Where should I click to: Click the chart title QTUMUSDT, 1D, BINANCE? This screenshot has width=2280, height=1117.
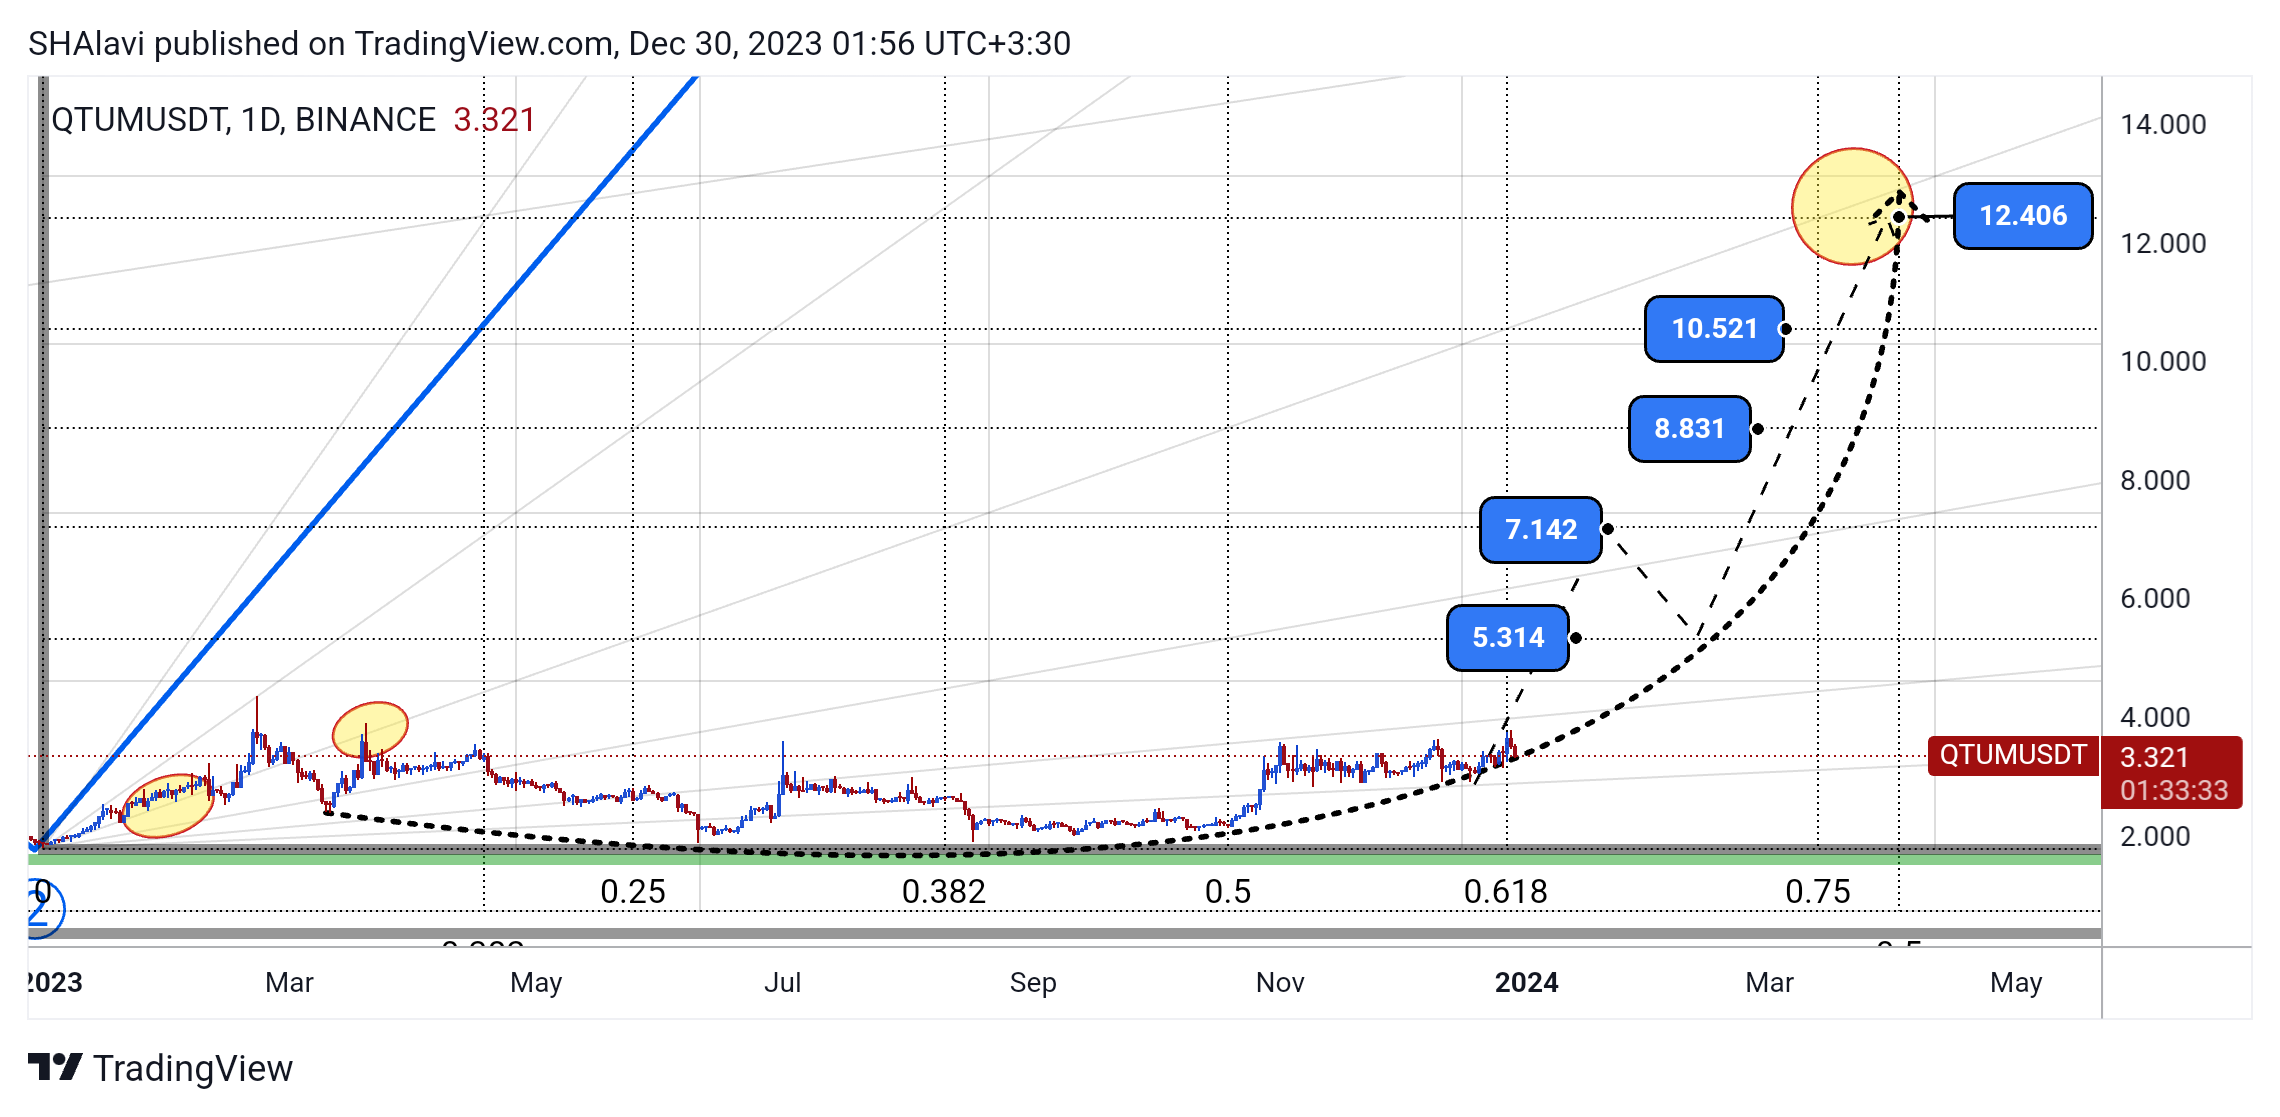(243, 120)
